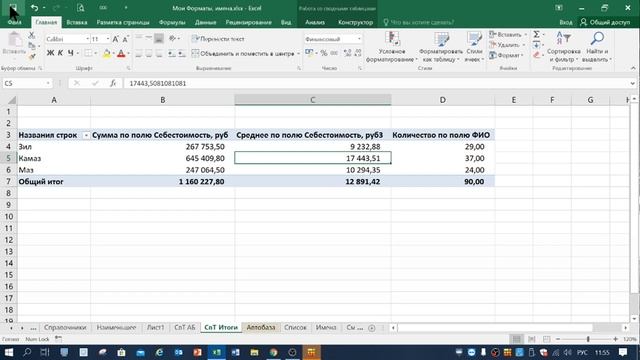The image size is (640, 360).
Task: Toggle italic formatting (К)
Action: [60, 53]
